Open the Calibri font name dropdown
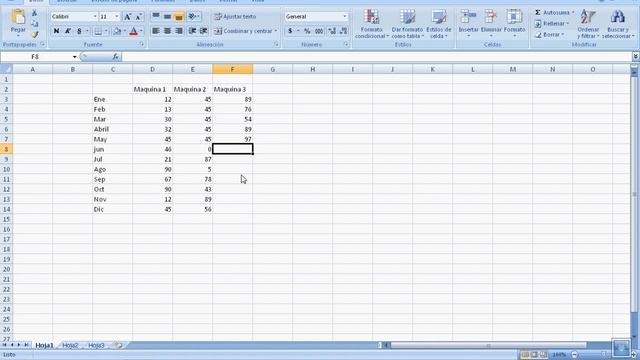 [95, 17]
